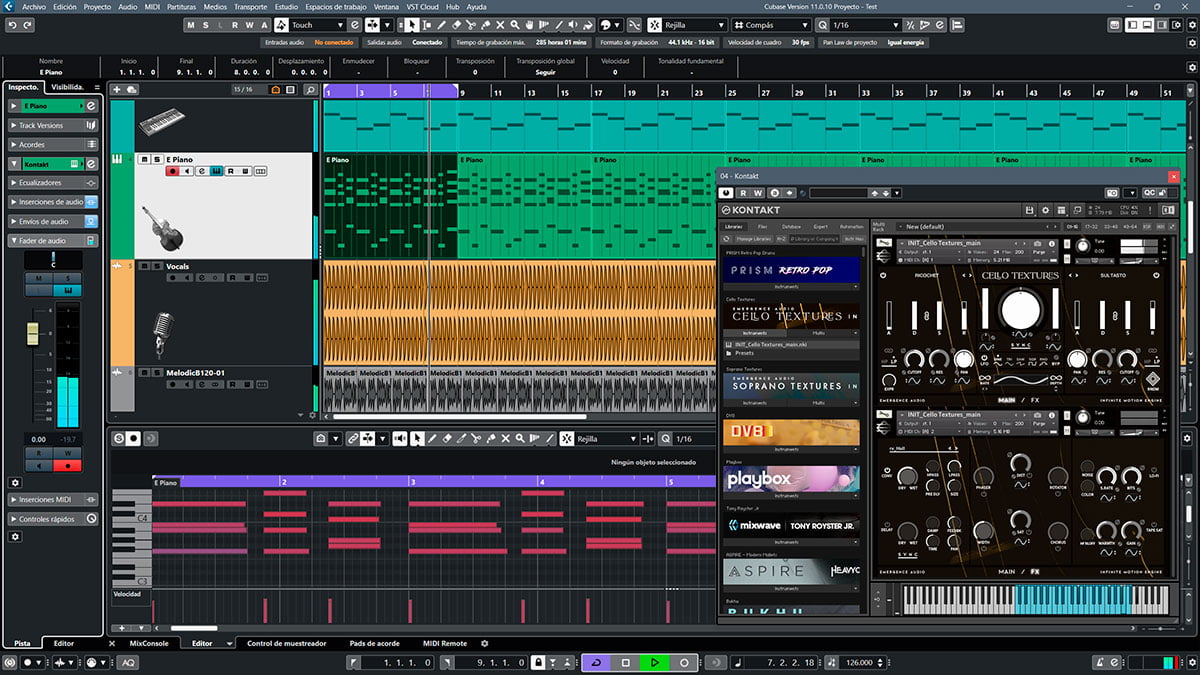Expand the Controles rápidos section
Screen dimensions: 1200x675
tap(53, 519)
